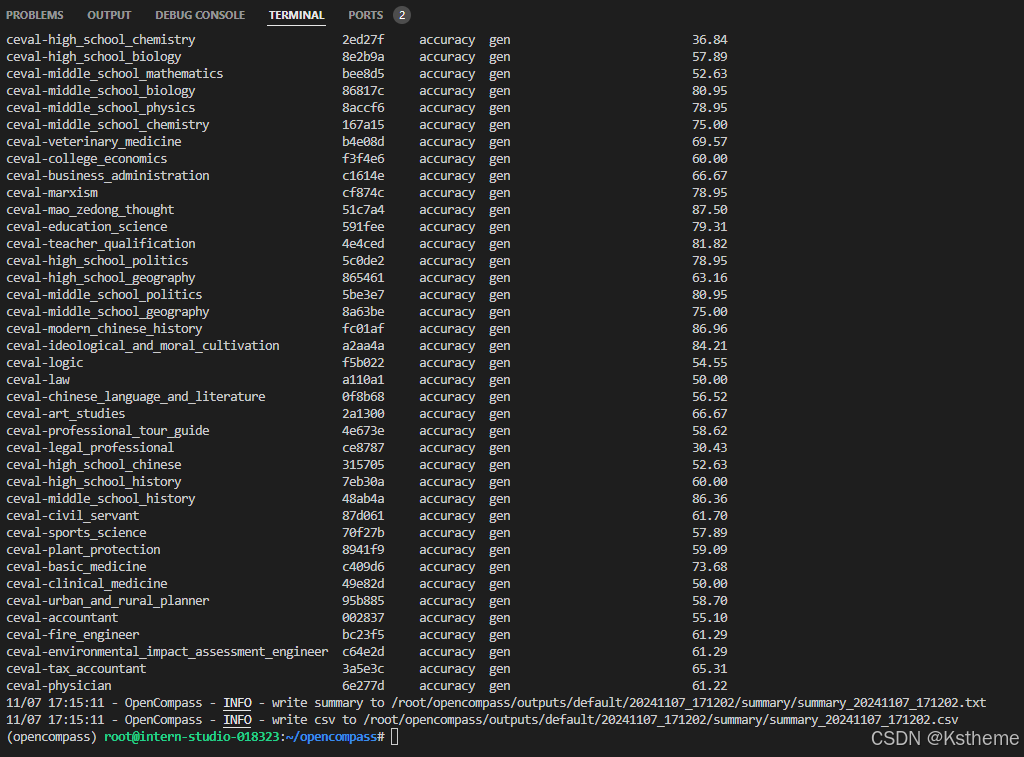Click ceval-professional_tour_guide dataset name

(x=108, y=430)
